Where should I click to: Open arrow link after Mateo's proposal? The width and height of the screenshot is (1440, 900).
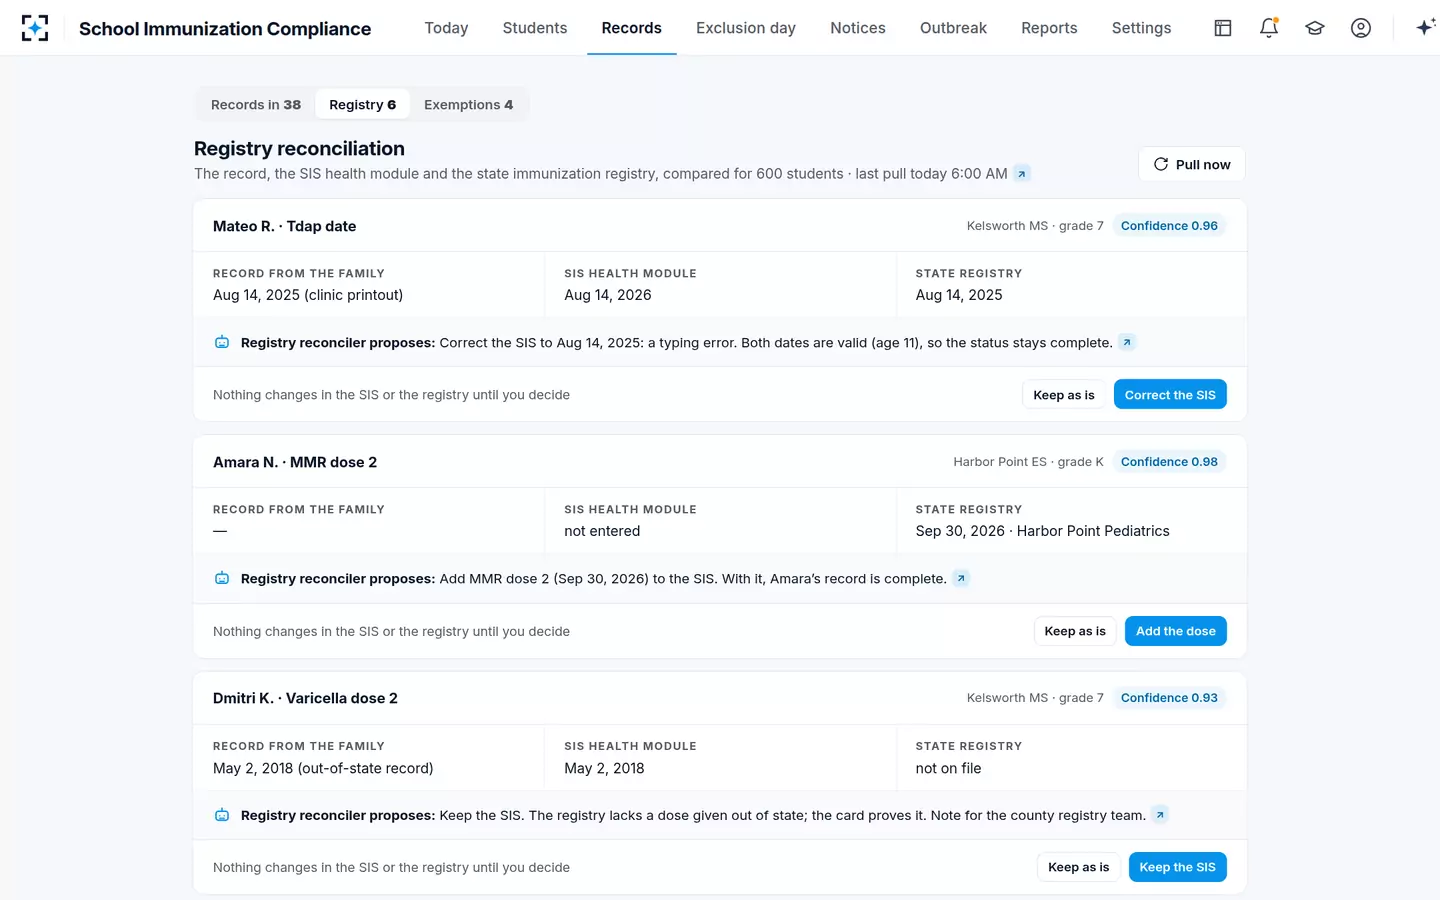click(1127, 343)
